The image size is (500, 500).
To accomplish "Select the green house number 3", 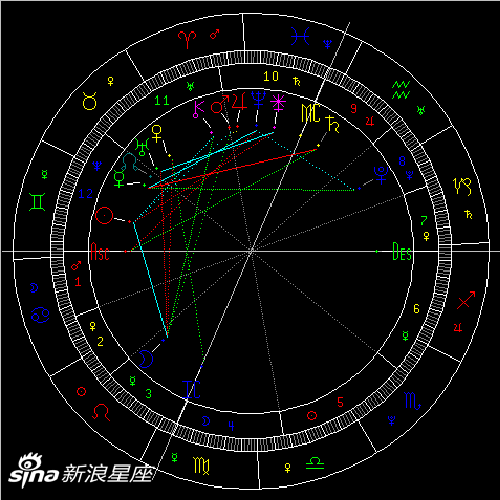I will point(149,393).
